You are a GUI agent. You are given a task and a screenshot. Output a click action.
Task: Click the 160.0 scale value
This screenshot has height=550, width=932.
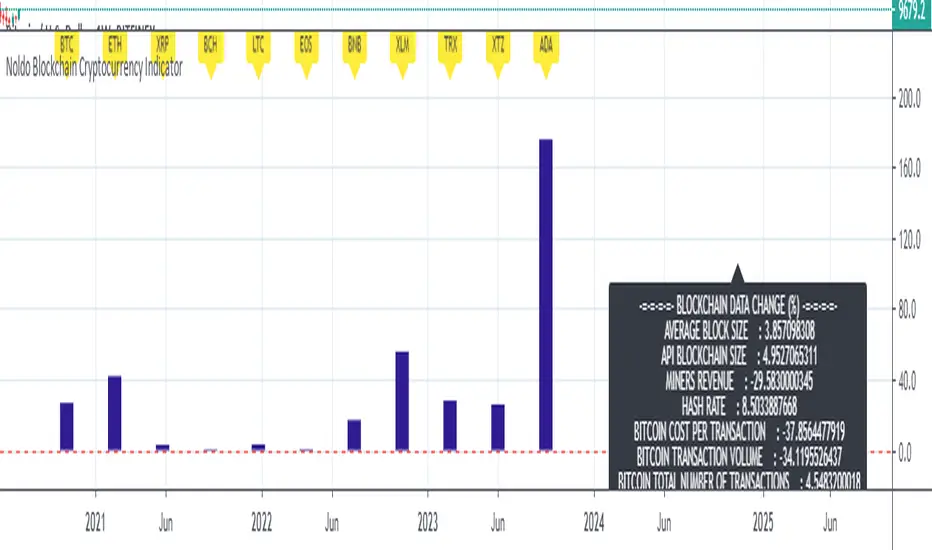point(909,169)
